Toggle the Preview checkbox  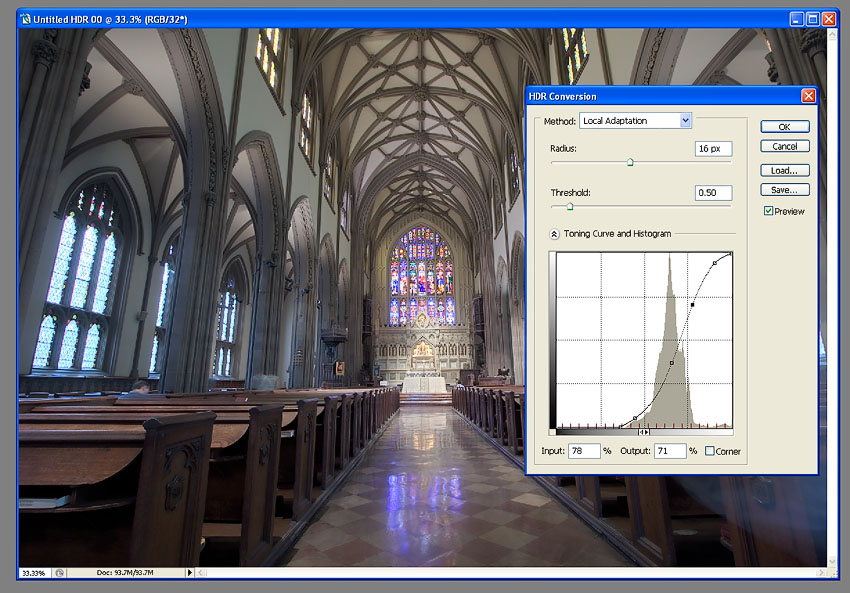pyautogui.click(x=768, y=211)
